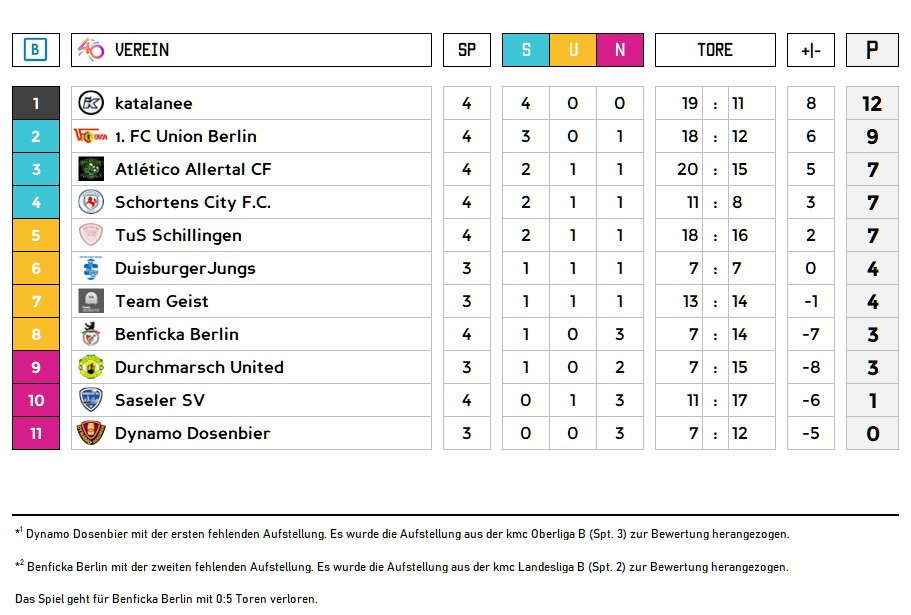Click the 1. FC Union Berlin crest
911x615 pixels.
(91, 136)
